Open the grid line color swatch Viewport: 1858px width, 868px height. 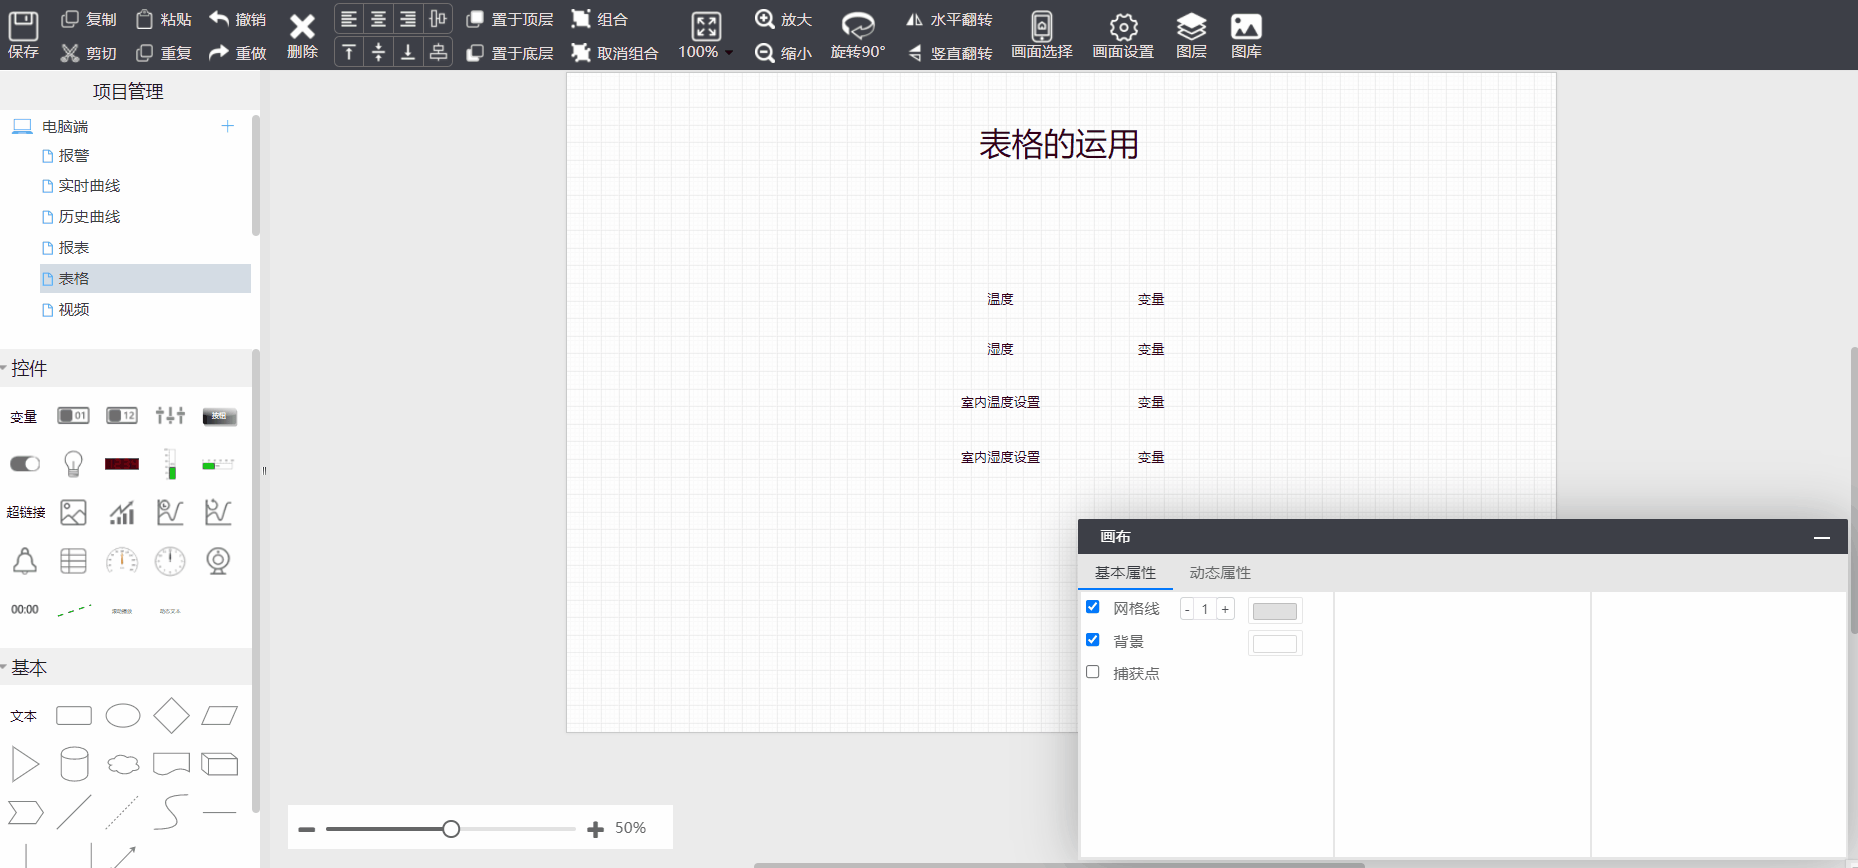tap(1275, 611)
